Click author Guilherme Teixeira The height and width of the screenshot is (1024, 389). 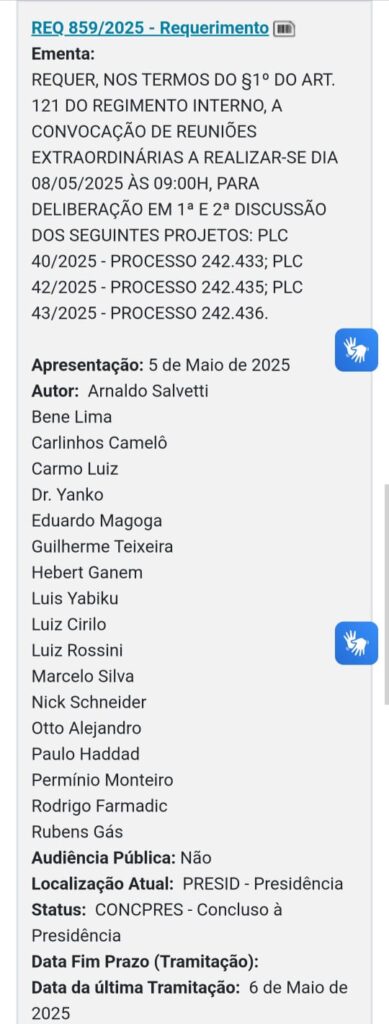(102, 546)
